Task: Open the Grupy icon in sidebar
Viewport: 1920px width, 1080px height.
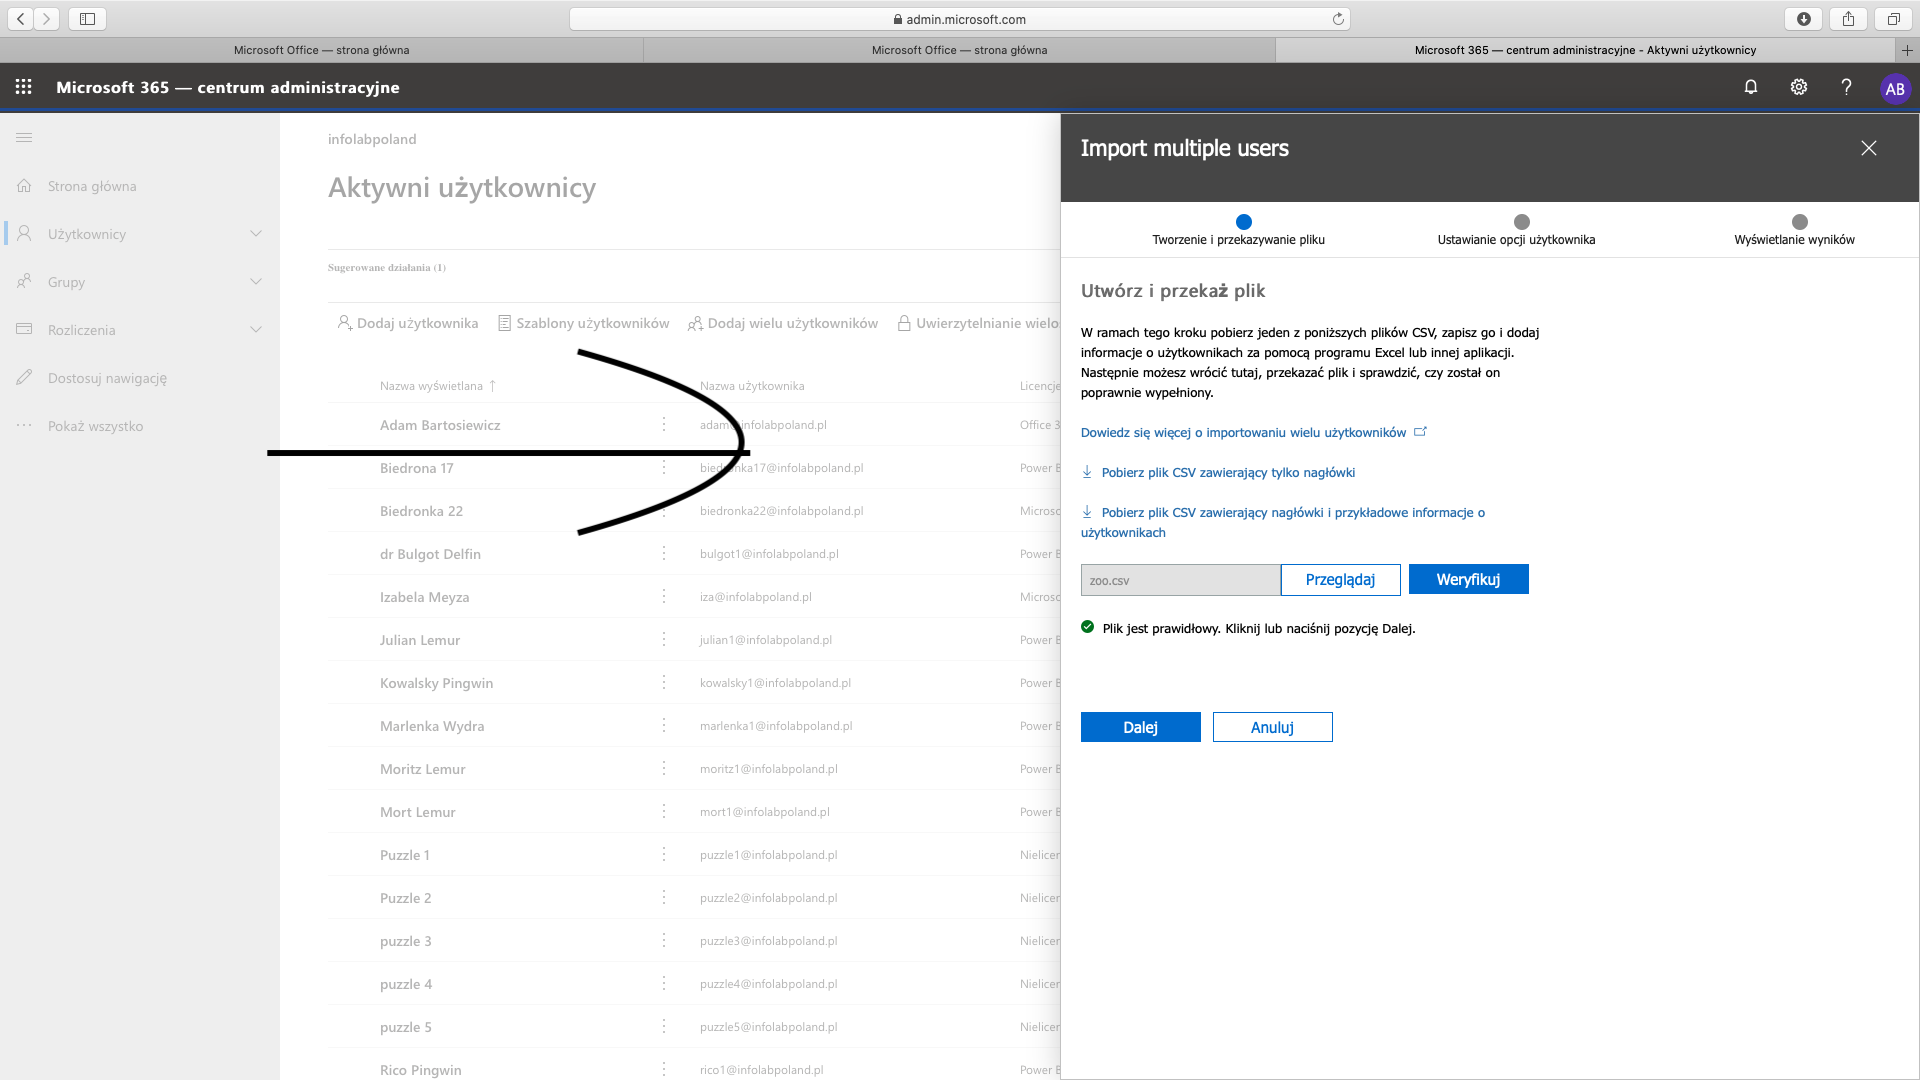Action: (x=25, y=281)
